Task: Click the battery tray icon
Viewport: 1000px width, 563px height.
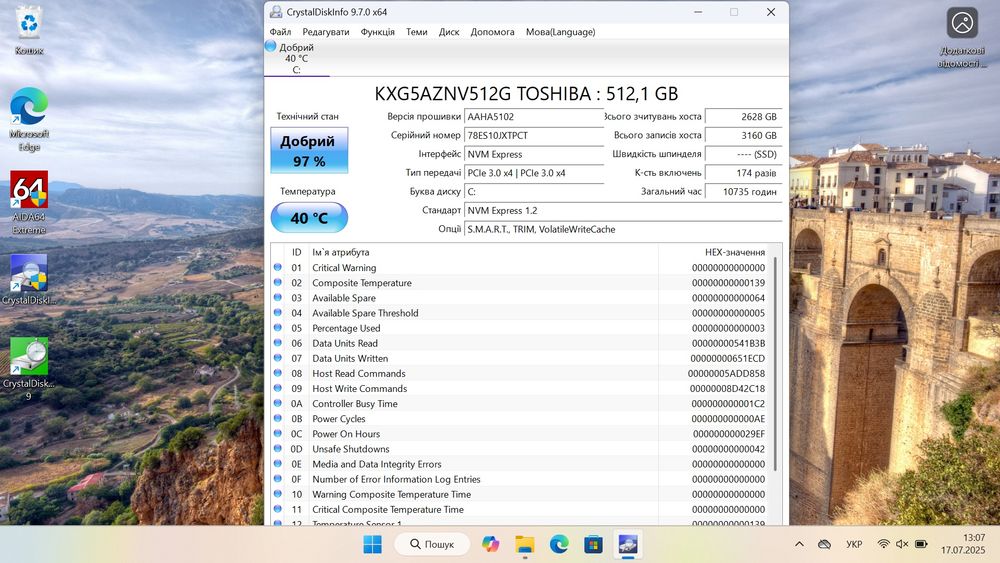Action: pos(921,545)
